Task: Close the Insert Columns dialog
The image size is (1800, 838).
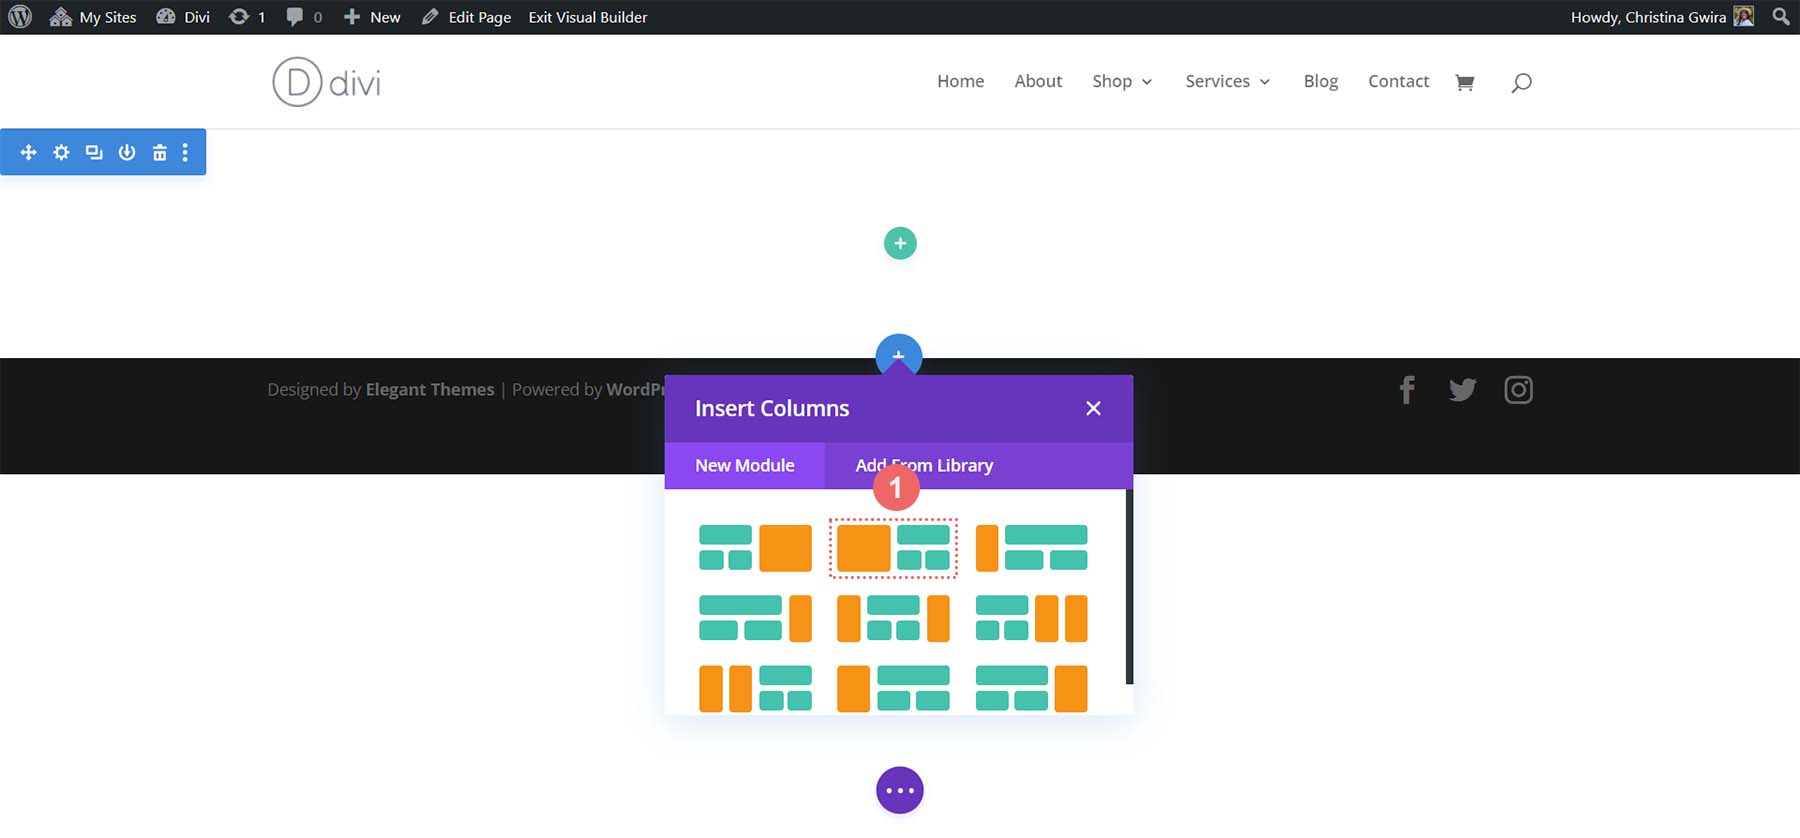Action: pos(1093,408)
